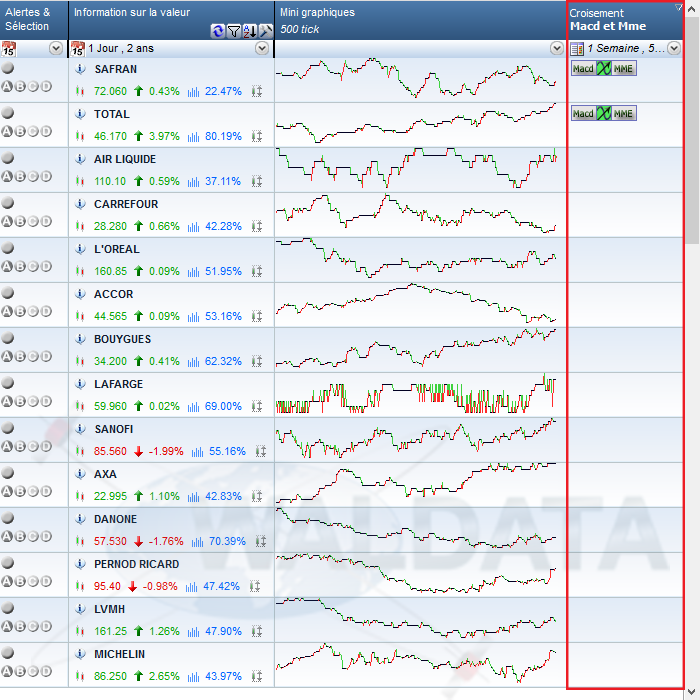Click Macd MME crossover badge for SAFRAN
700x700 pixels.
pos(604,68)
